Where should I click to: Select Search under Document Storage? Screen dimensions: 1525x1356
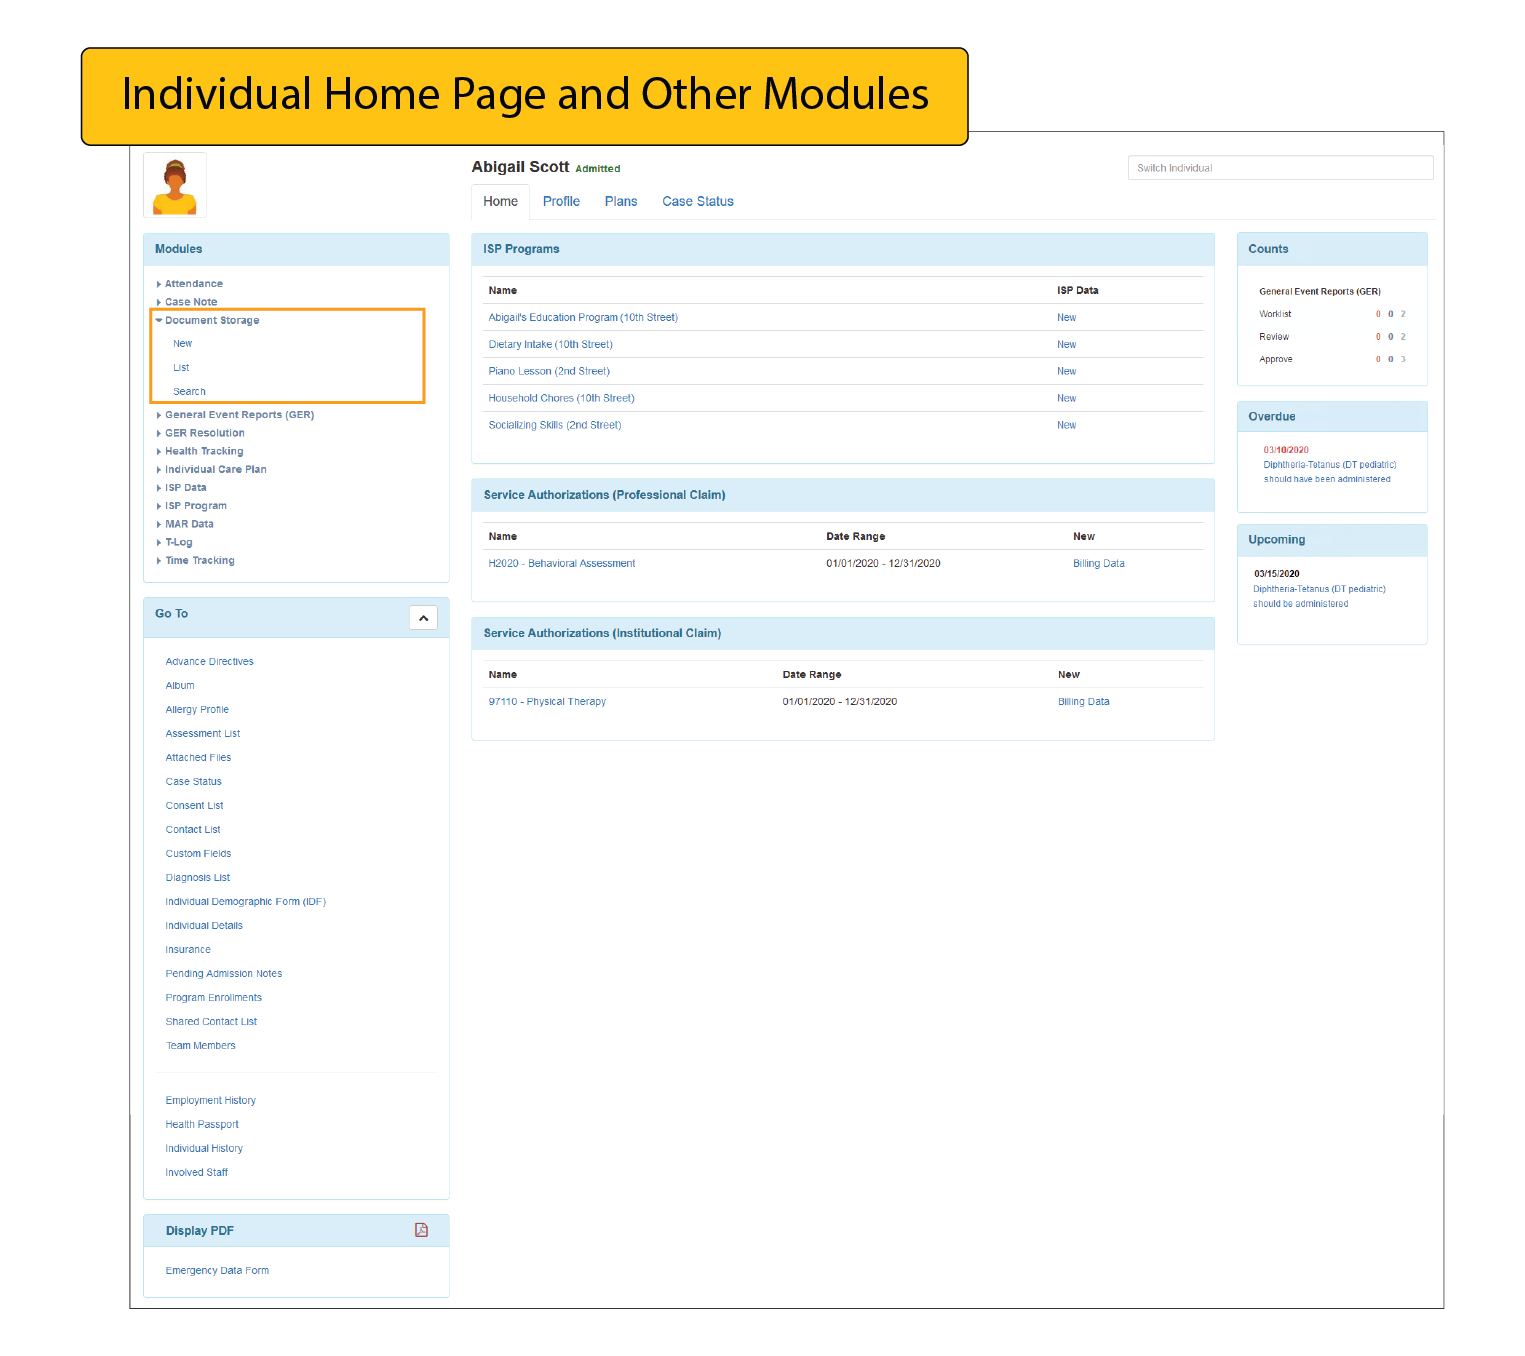[189, 392]
